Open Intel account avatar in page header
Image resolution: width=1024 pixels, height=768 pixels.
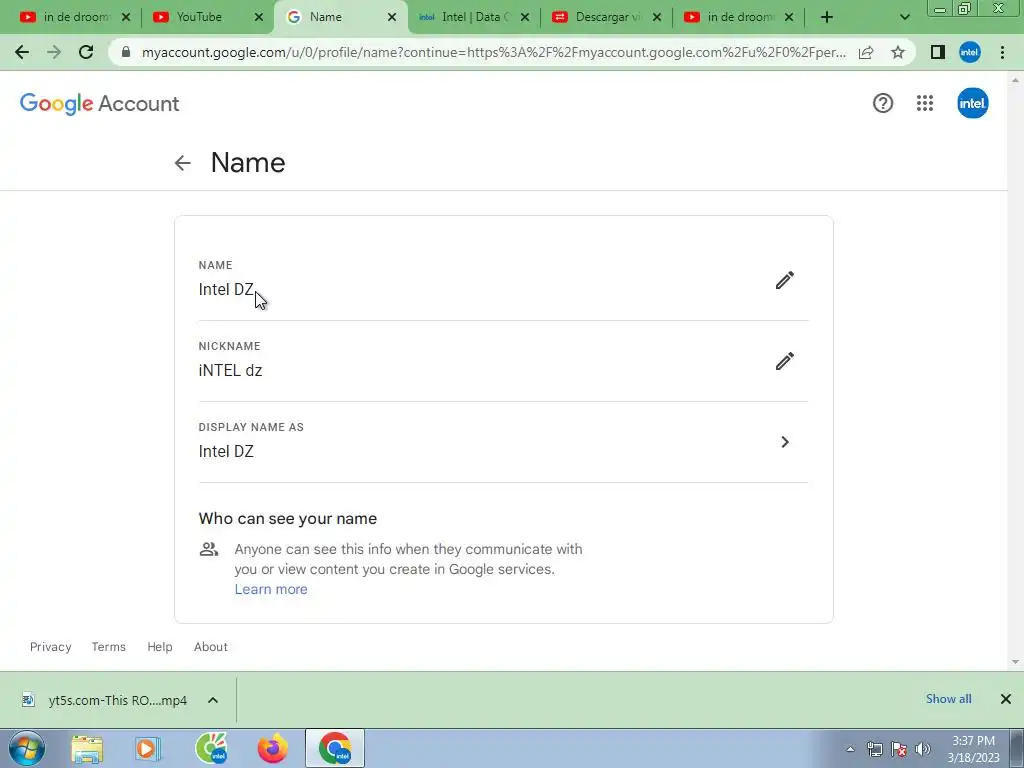(972, 103)
